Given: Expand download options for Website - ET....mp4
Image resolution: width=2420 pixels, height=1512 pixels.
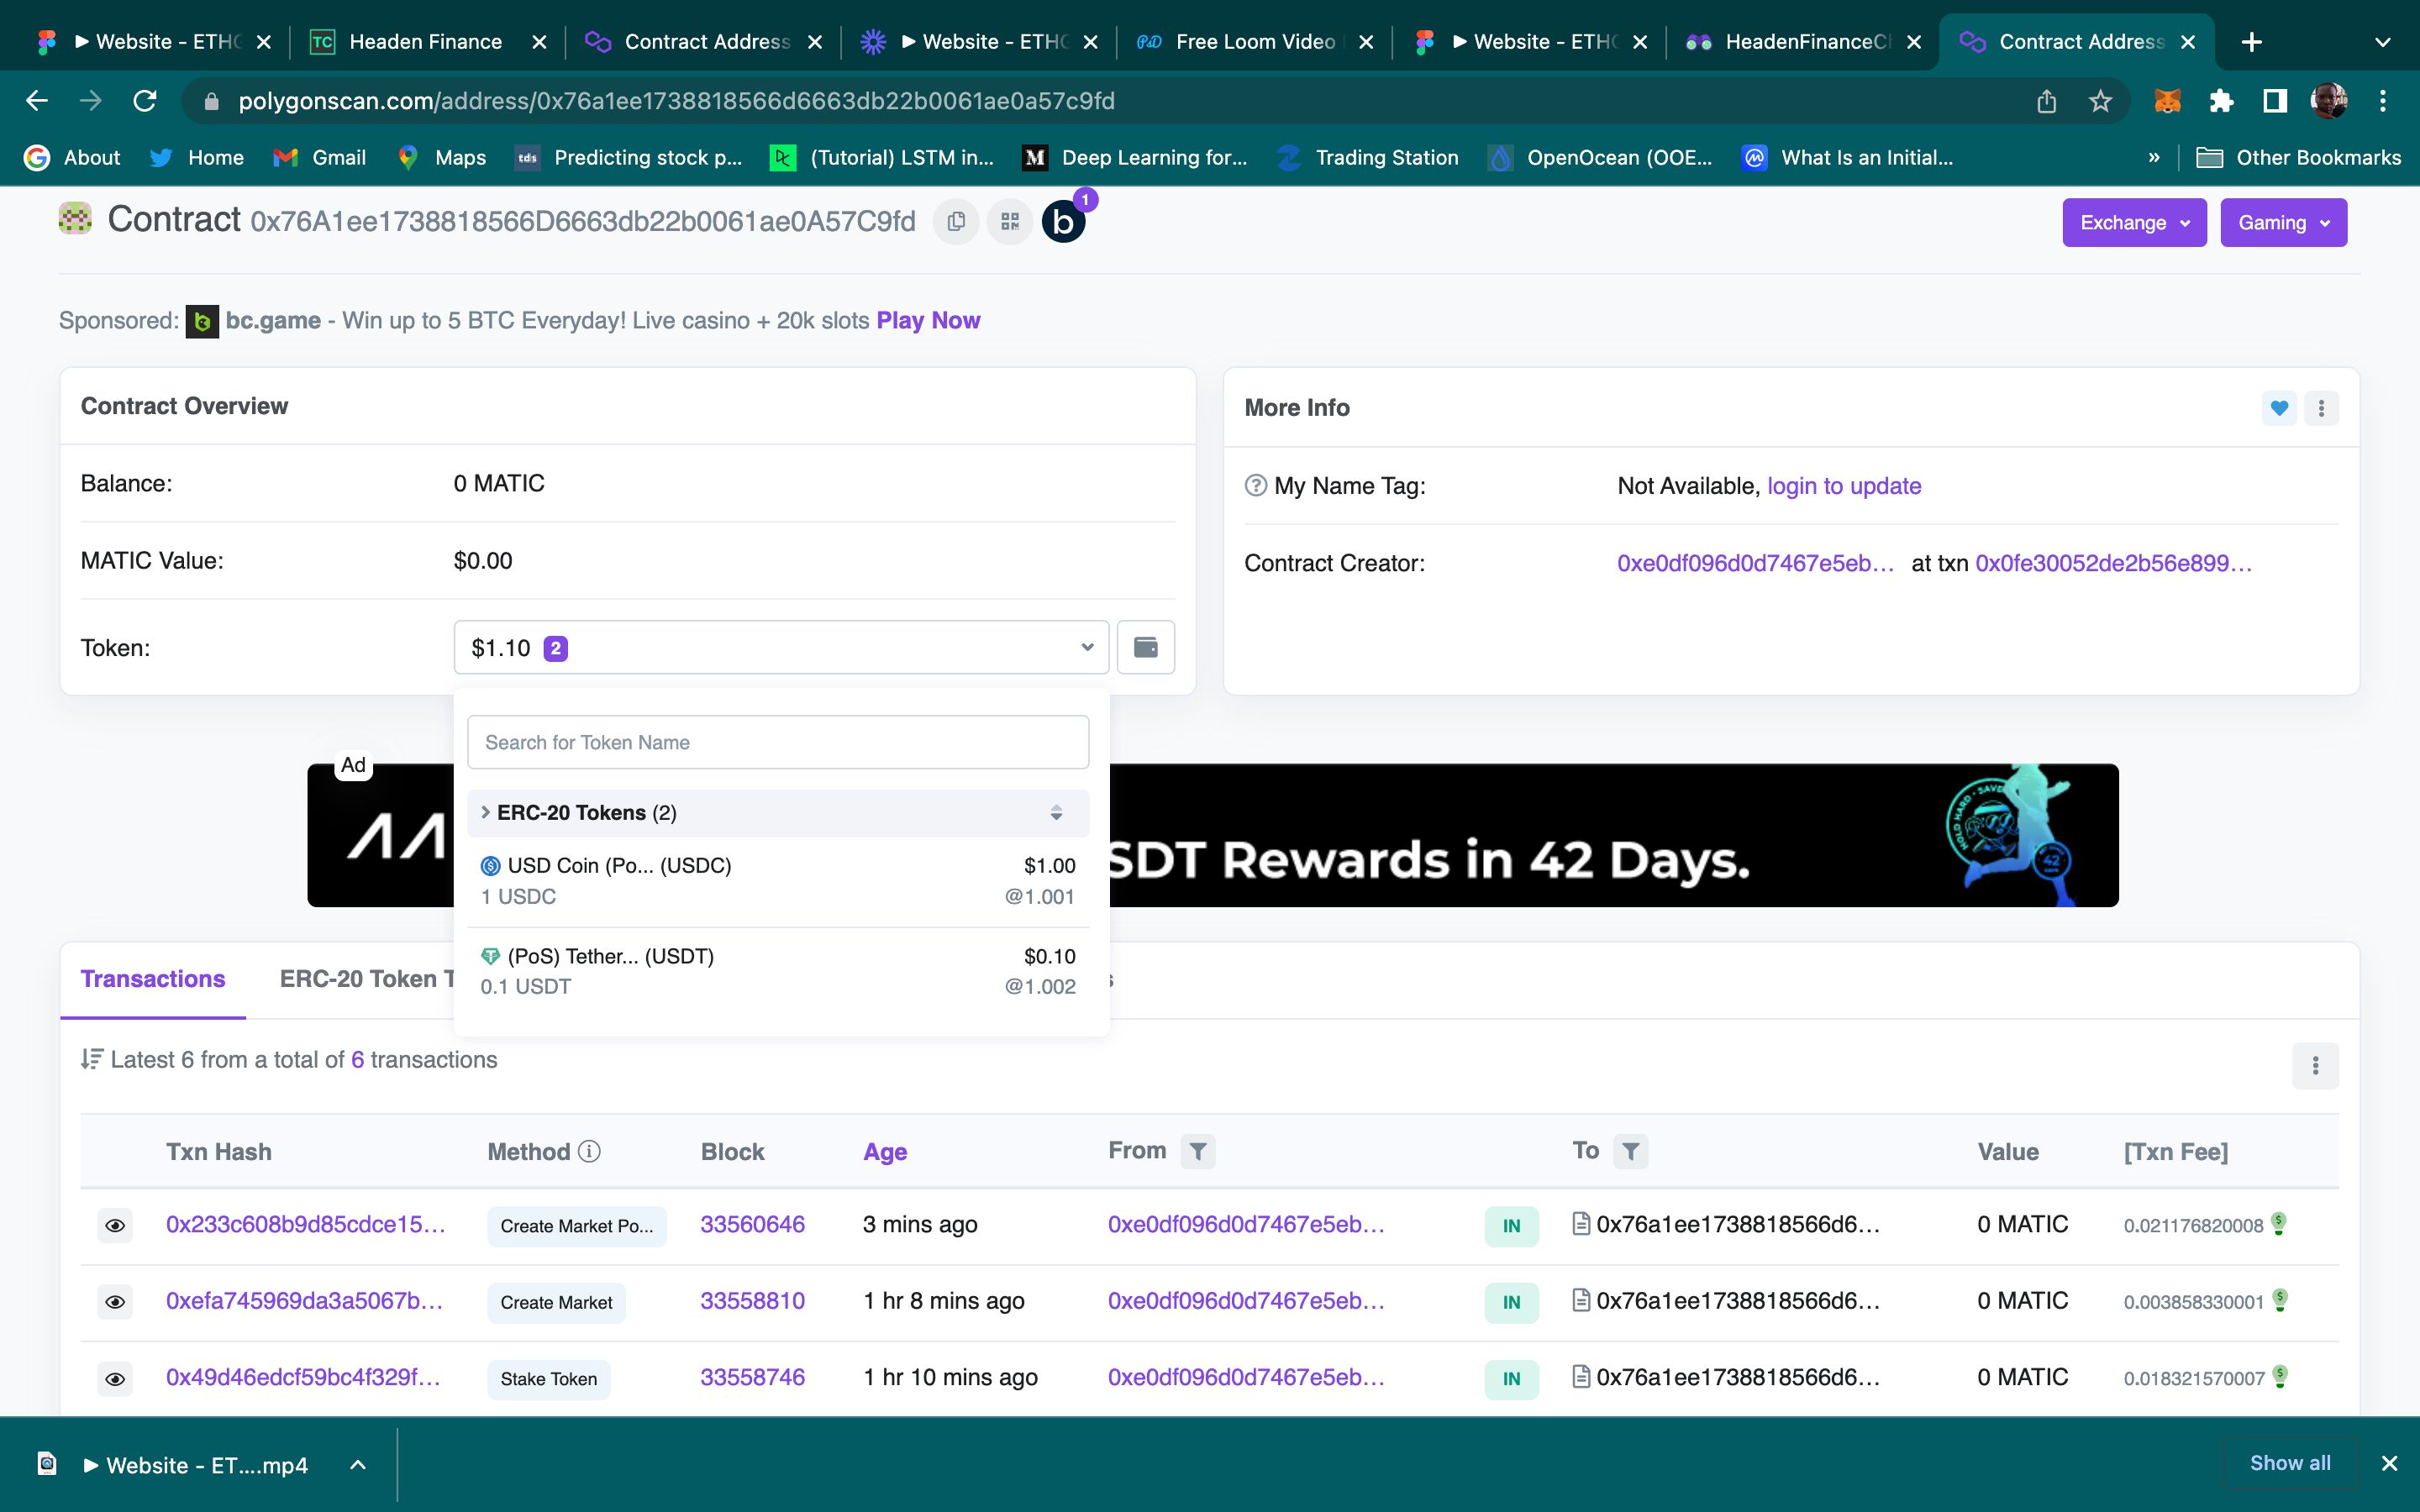Looking at the screenshot, I should pyautogui.click(x=358, y=1465).
